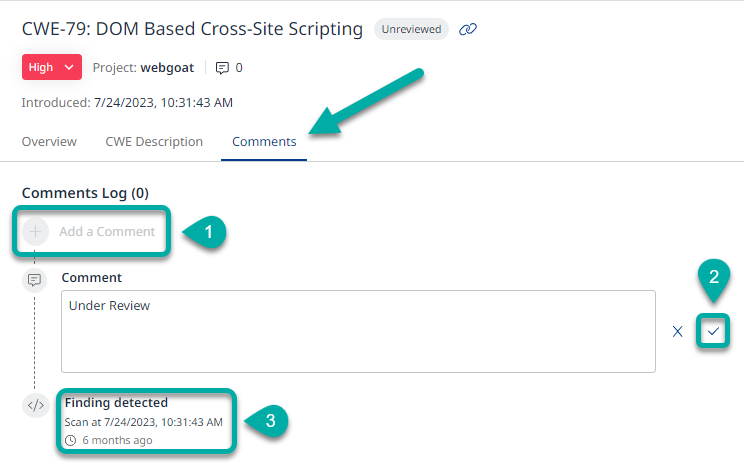The height and width of the screenshot is (474, 744).
Task: Click the speech bubble icon in the timeline
Action: [34, 279]
